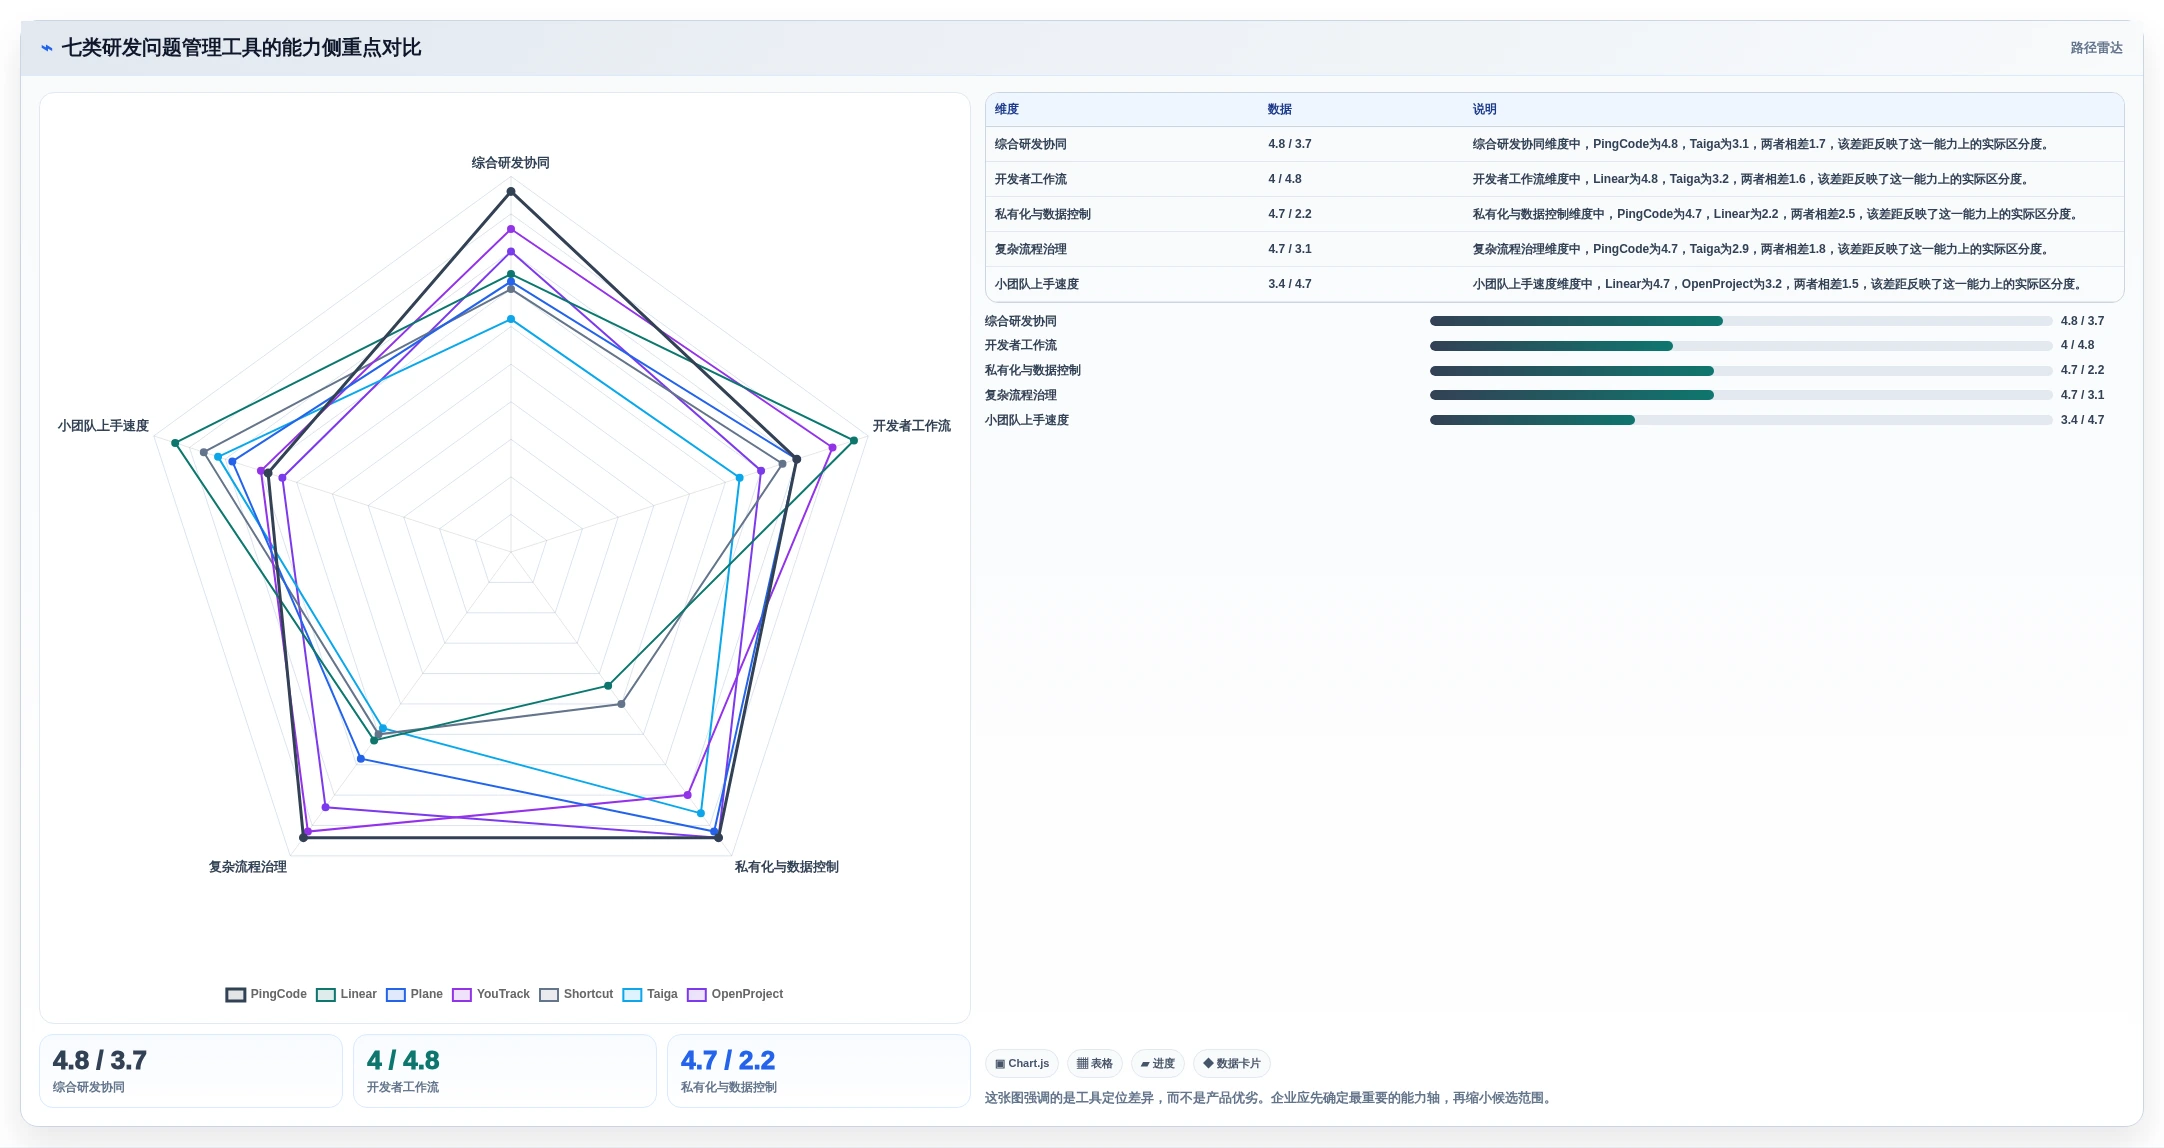Click the 复杂流程治理 progress bar
Image resolution: width=2164 pixels, height=1148 pixels.
(x=1741, y=395)
